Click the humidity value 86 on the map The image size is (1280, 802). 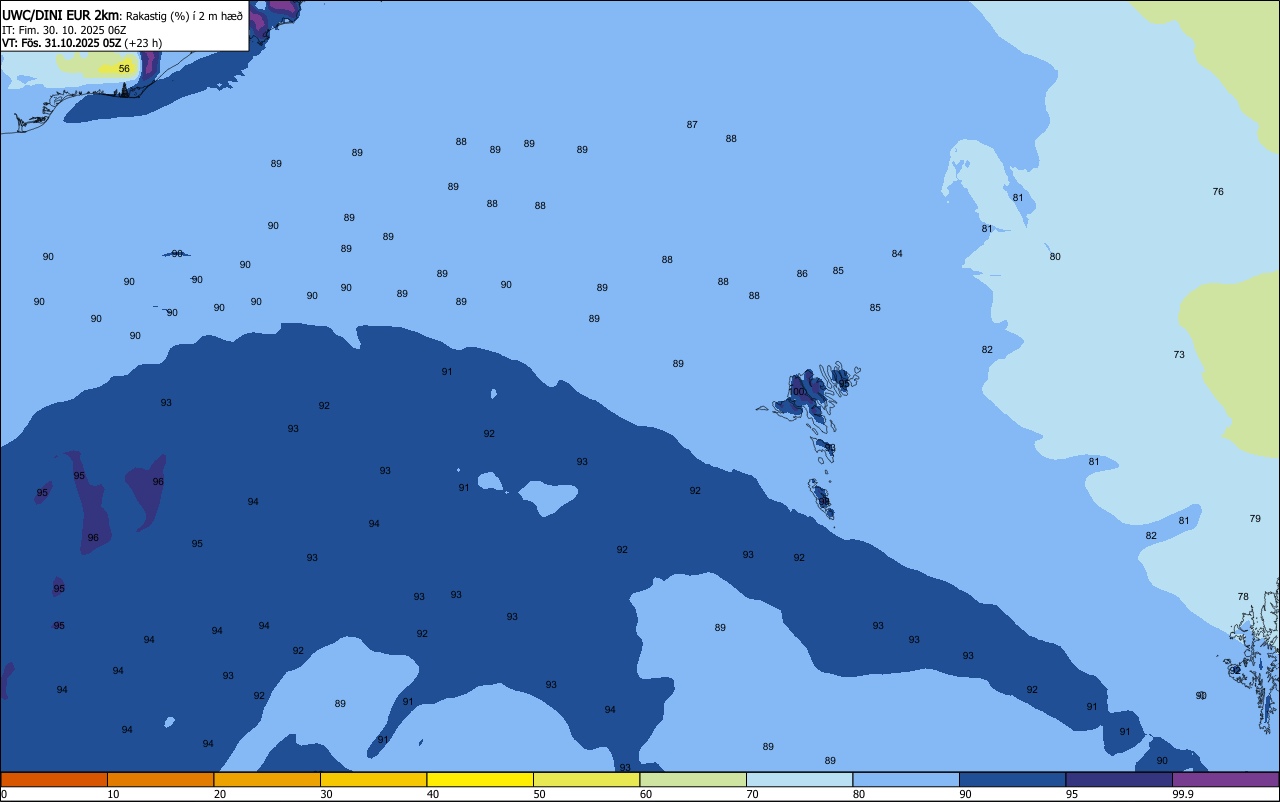coord(802,274)
